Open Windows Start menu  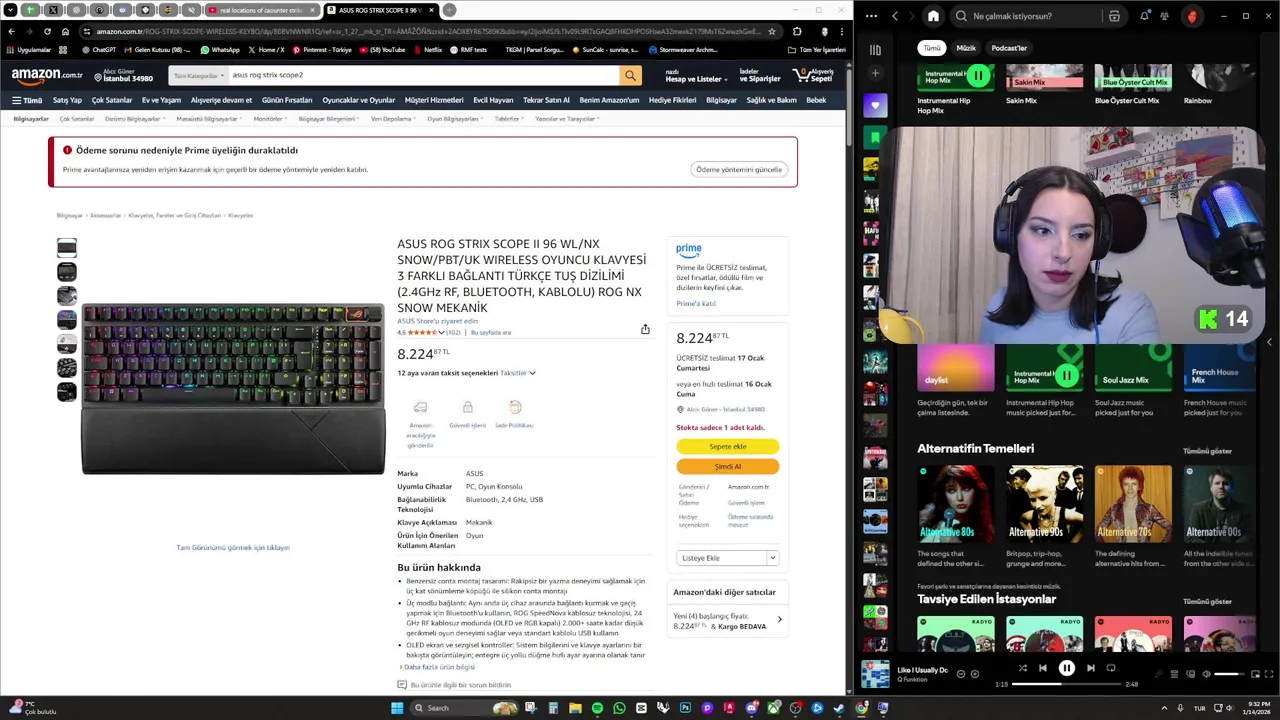pyautogui.click(x=397, y=708)
